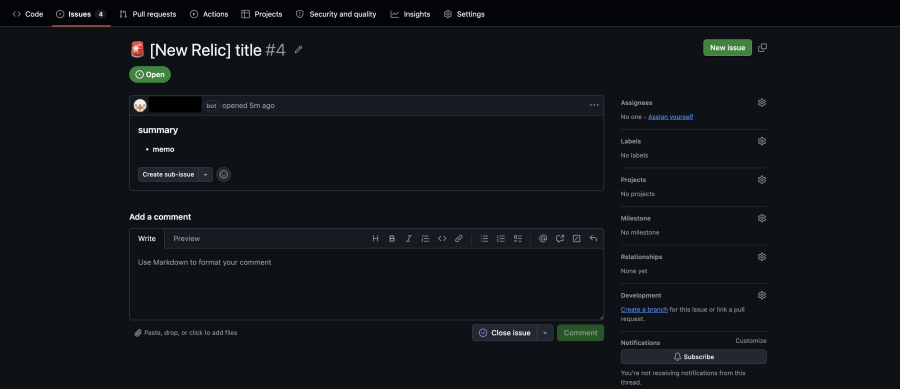Go to the Insights tab
Image resolution: width=900 pixels, height=389 pixels.
[x=410, y=14]
